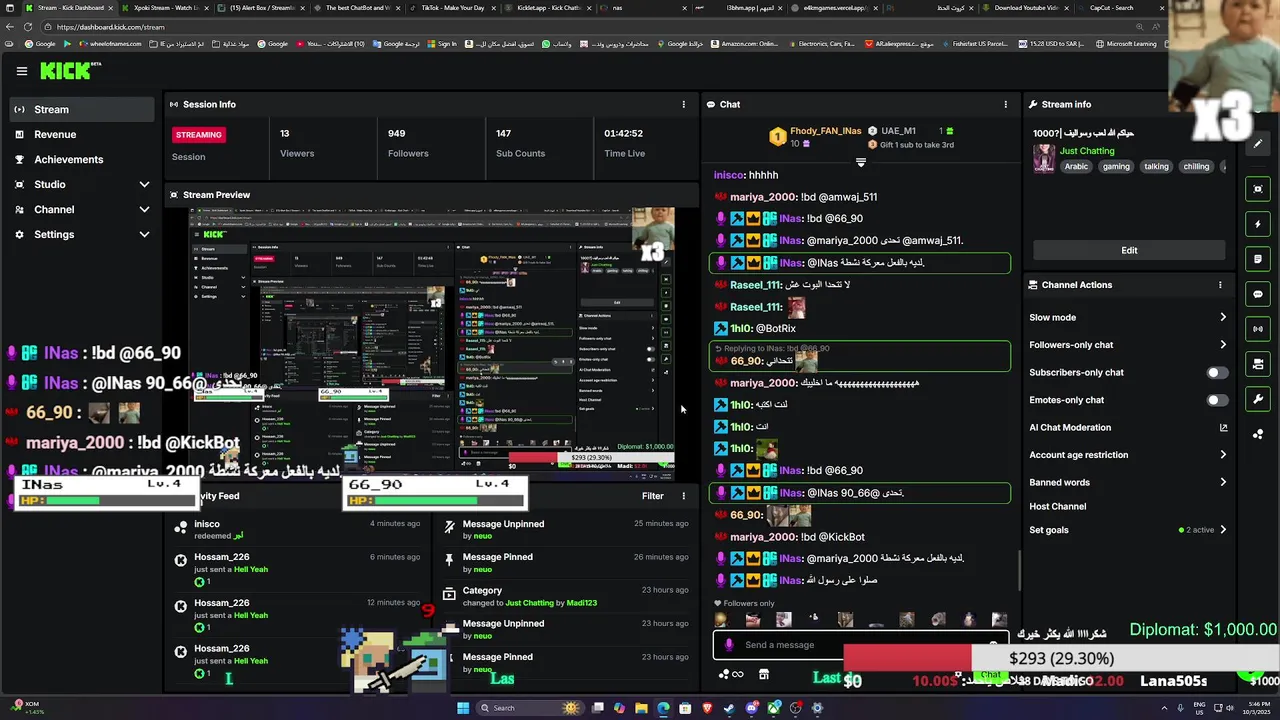The width and height of the screenshot is (1280, 720).
Task: Open Discord from the taskbar
Action: (752, 708)
